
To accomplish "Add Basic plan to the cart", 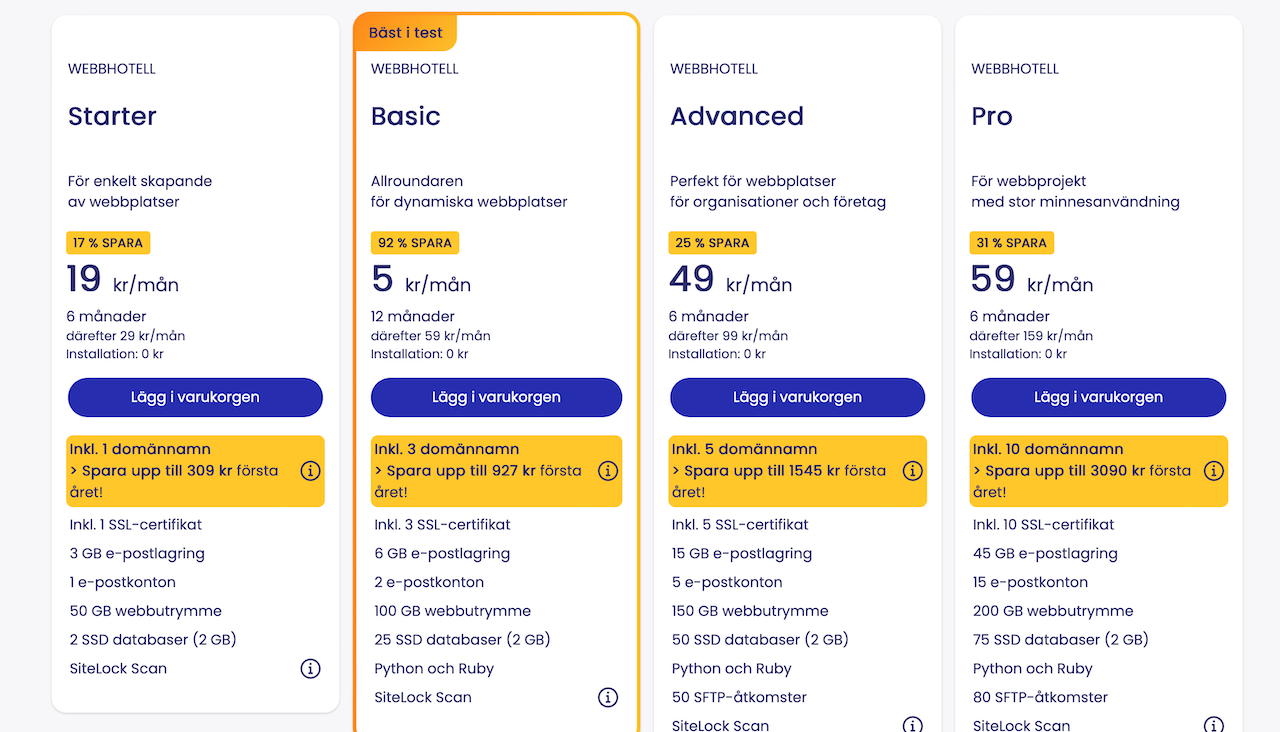I will pos(496,397).
